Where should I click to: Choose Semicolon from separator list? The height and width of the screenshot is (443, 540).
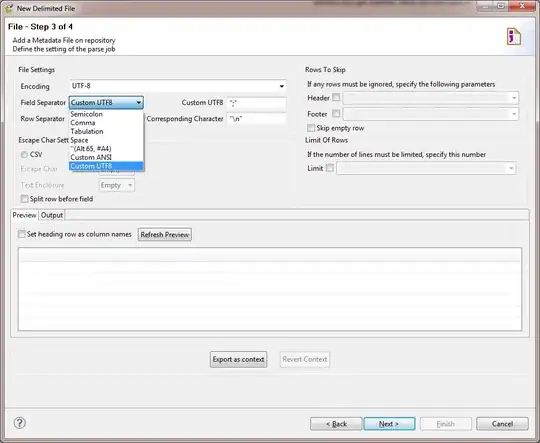[x=106, y=114]
